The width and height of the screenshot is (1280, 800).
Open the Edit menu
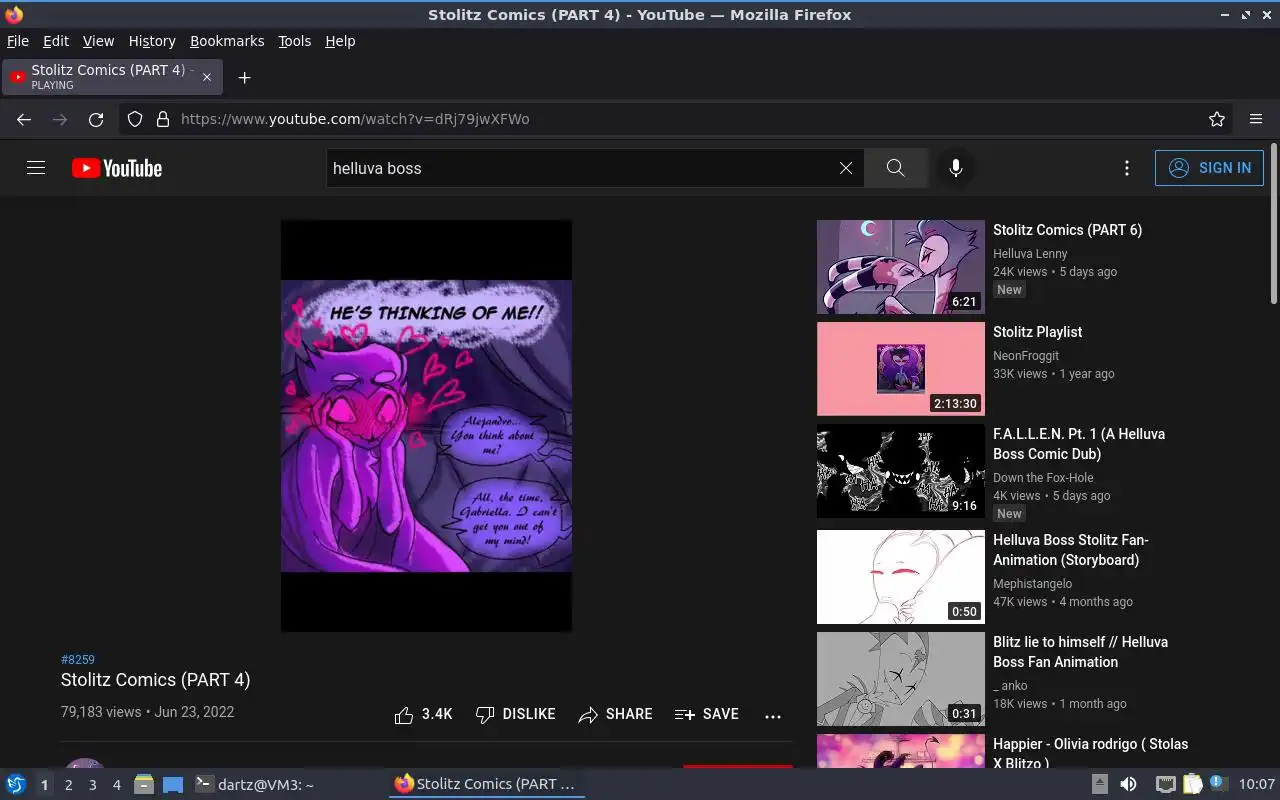(x=56, y=41)
